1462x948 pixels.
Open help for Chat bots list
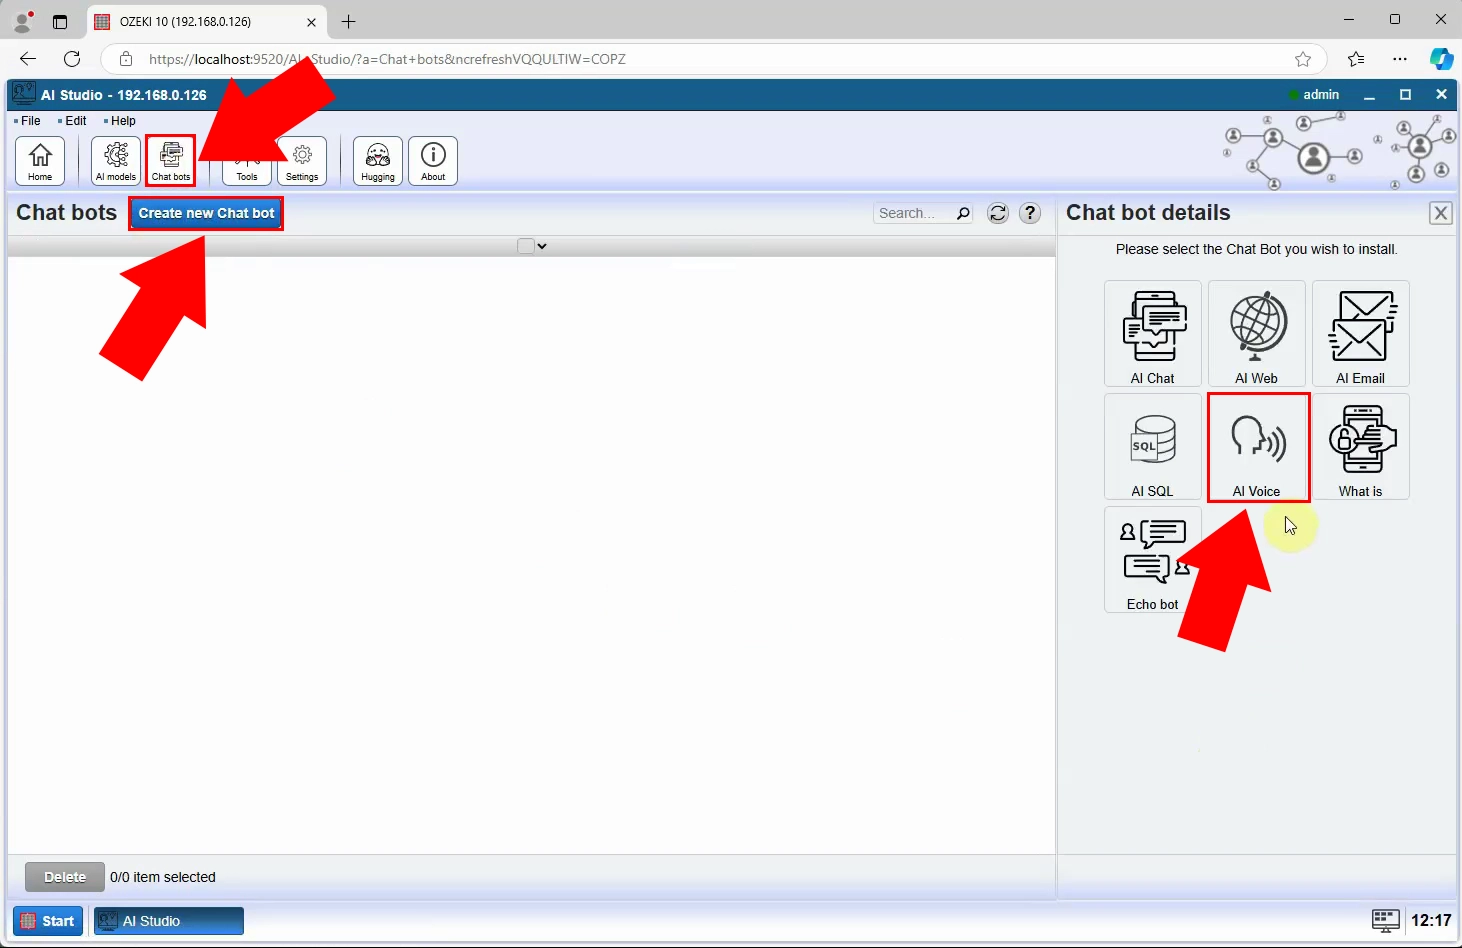pyautogui.click(x=1030, y=213)
